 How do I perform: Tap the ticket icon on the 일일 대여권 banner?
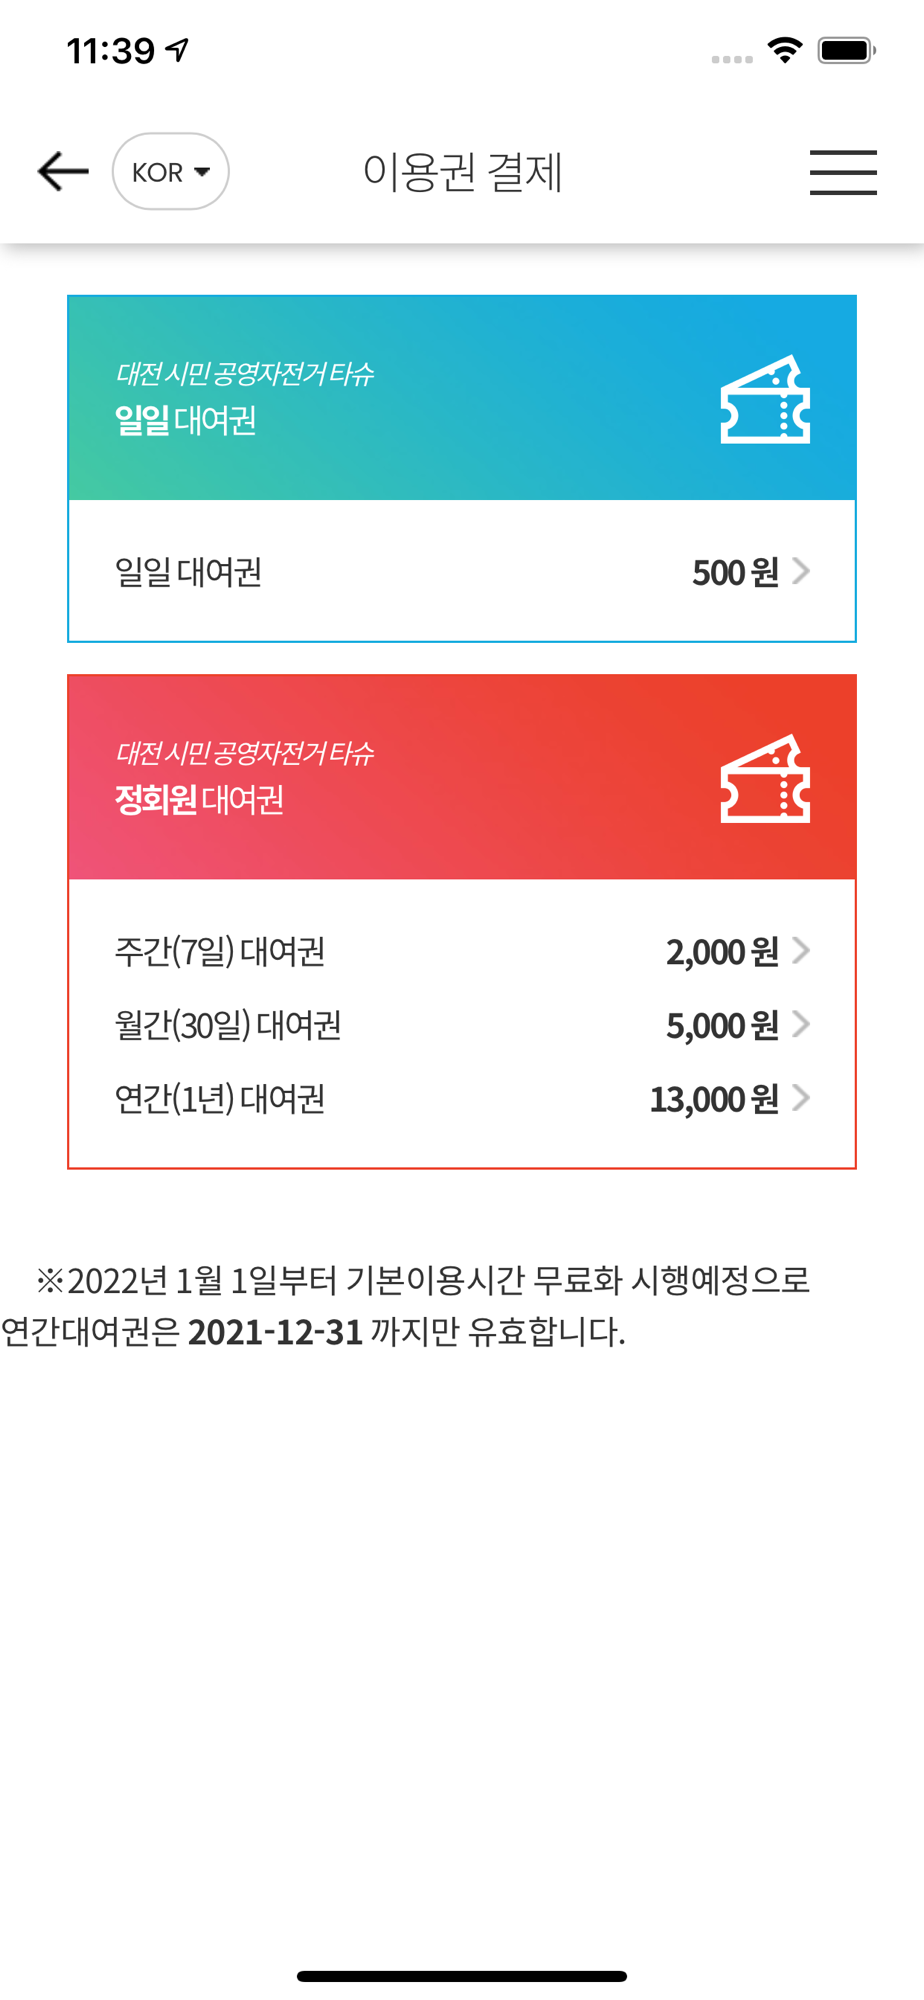tap(765, 399)
